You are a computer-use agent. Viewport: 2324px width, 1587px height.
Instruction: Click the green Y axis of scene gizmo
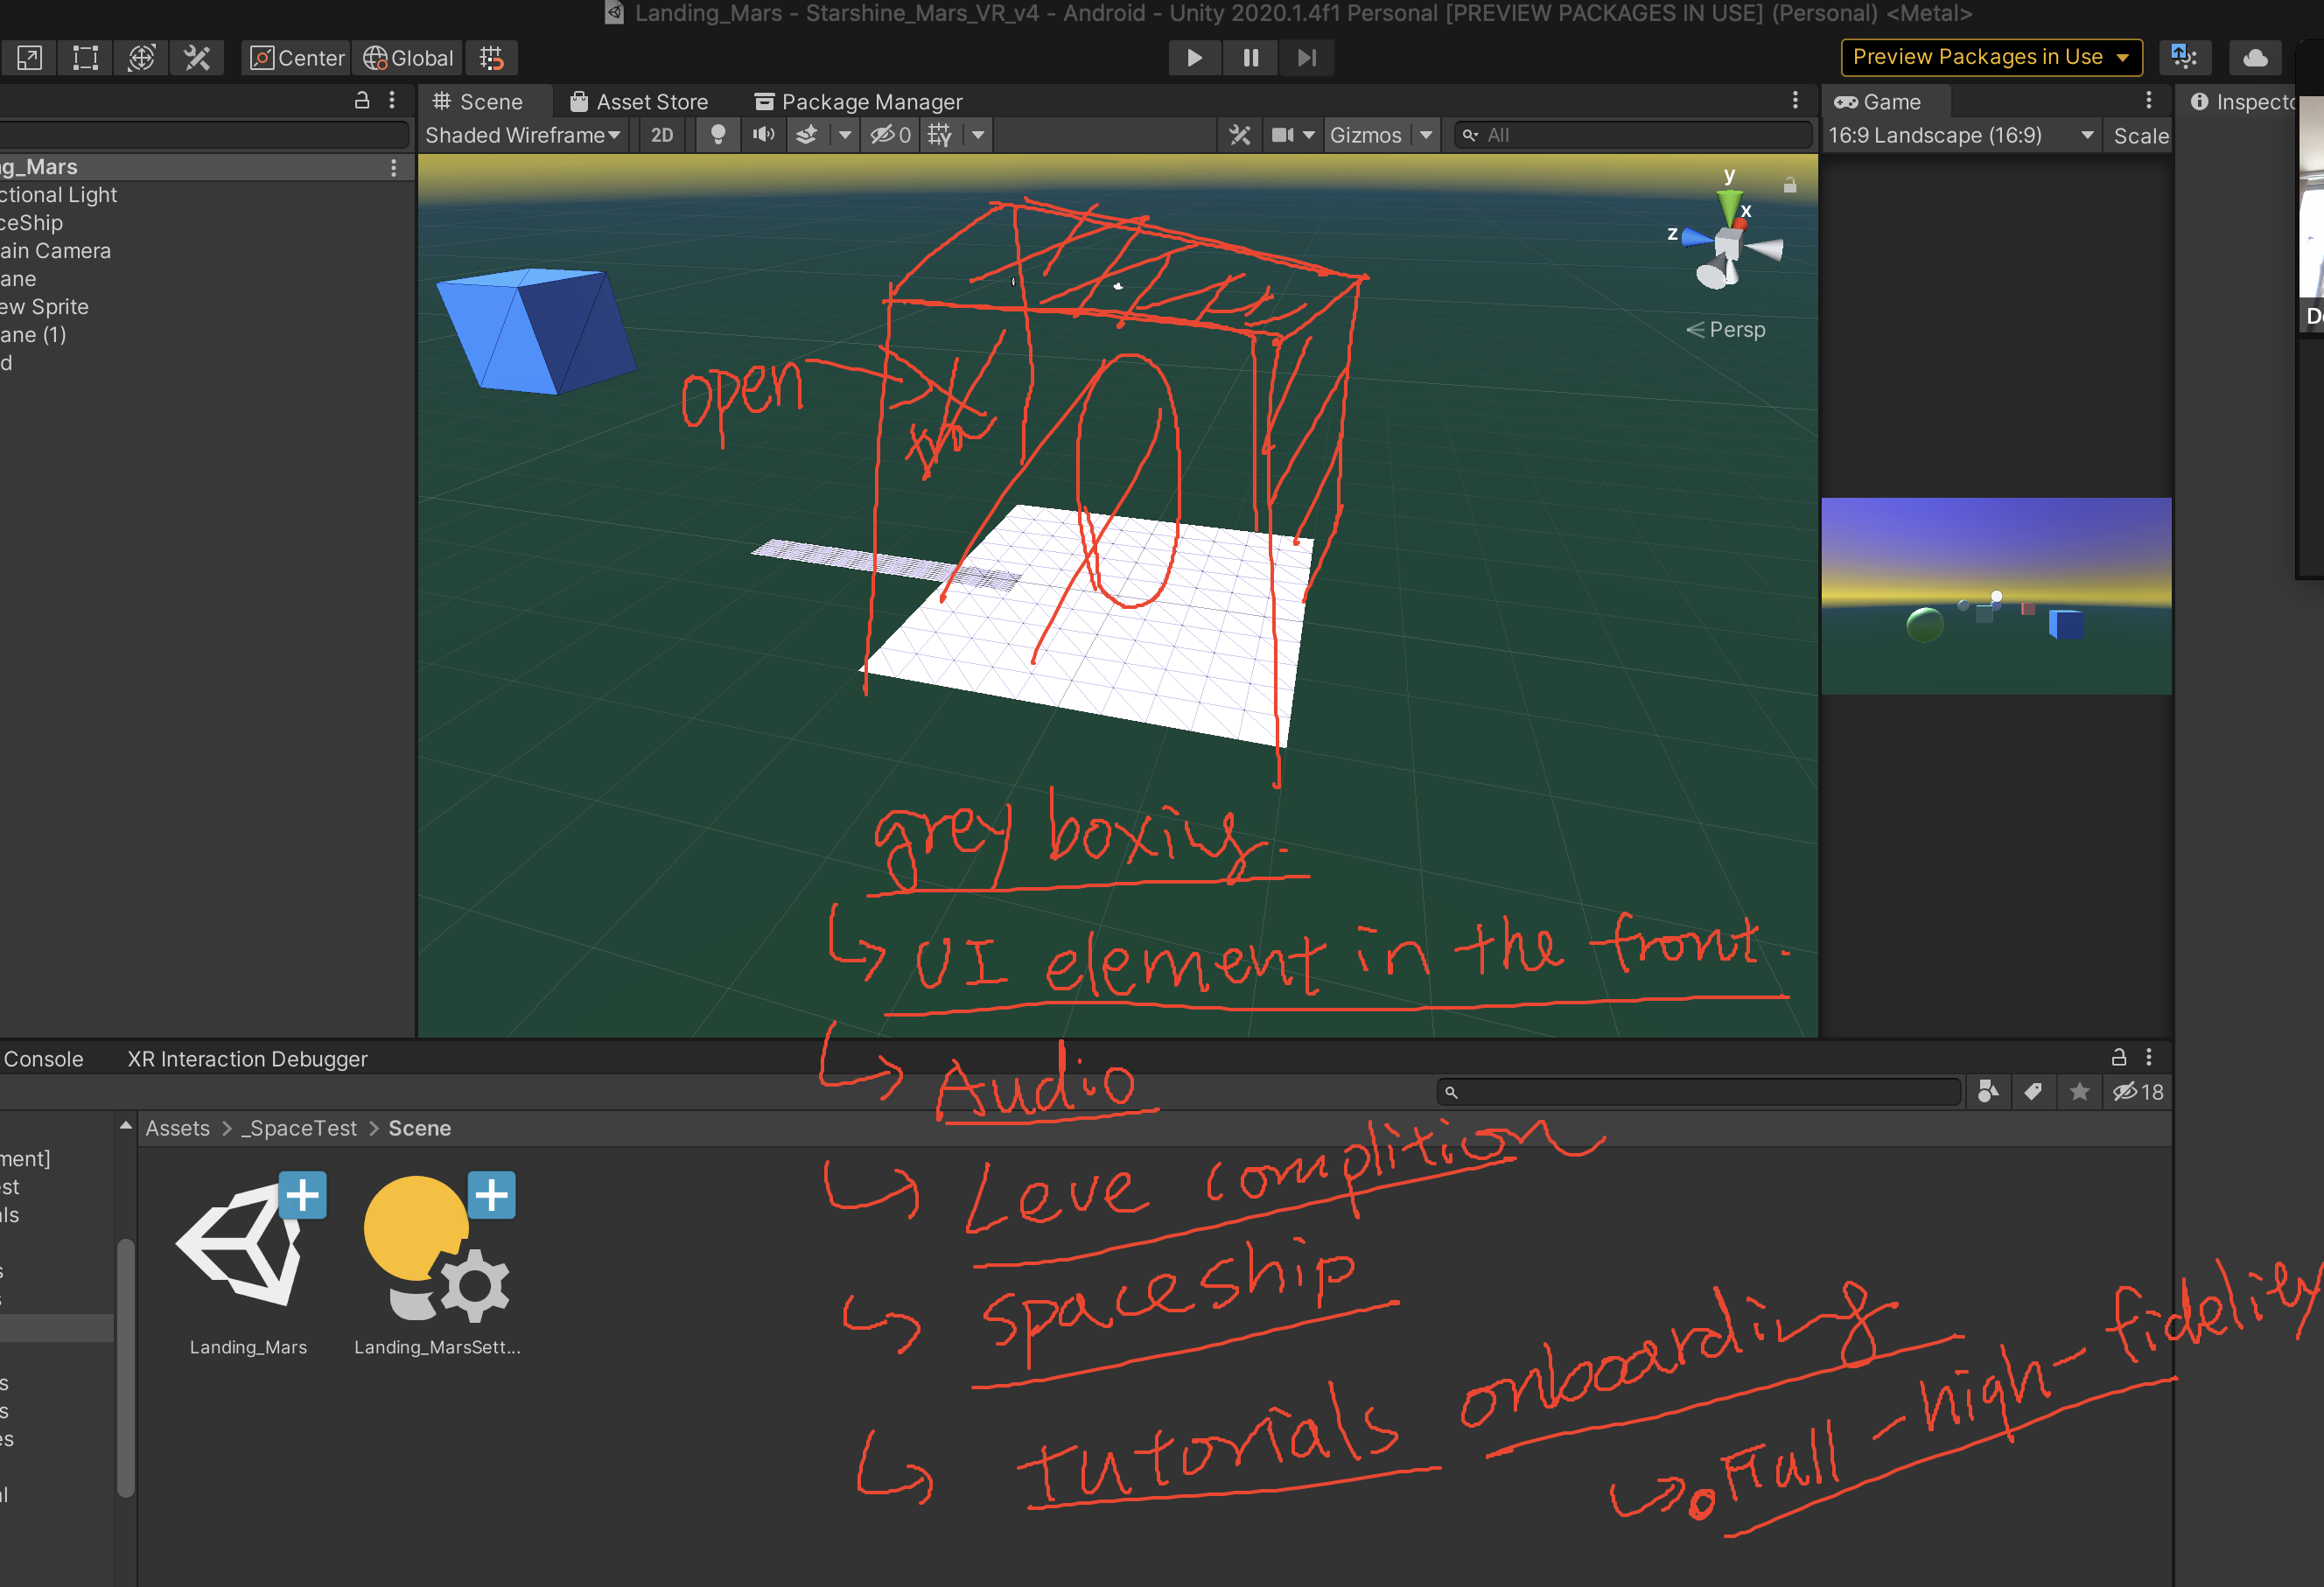click(x=1729, y=203)
